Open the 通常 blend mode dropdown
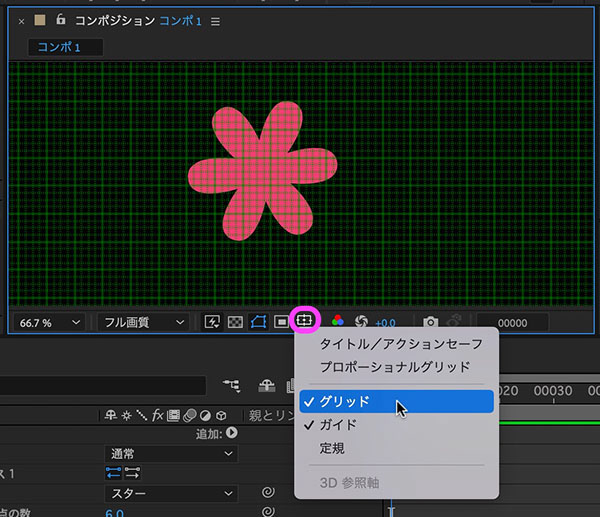This screenshot has height=517, width=600. [x=171, y=454]
